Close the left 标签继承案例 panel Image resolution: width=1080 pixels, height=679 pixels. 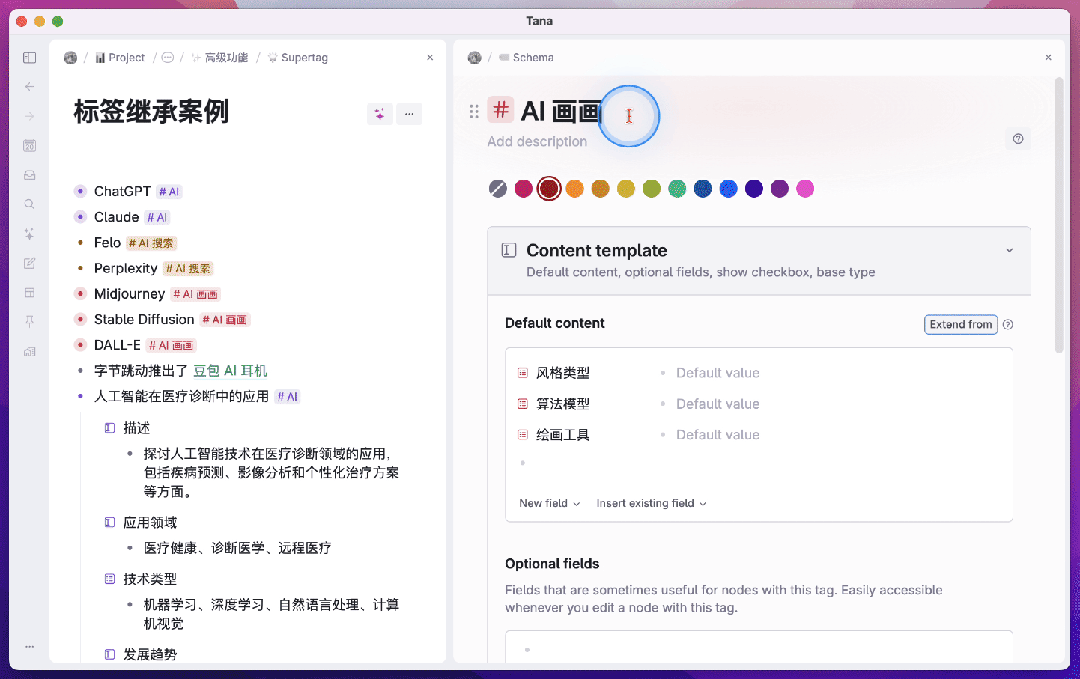430,58
